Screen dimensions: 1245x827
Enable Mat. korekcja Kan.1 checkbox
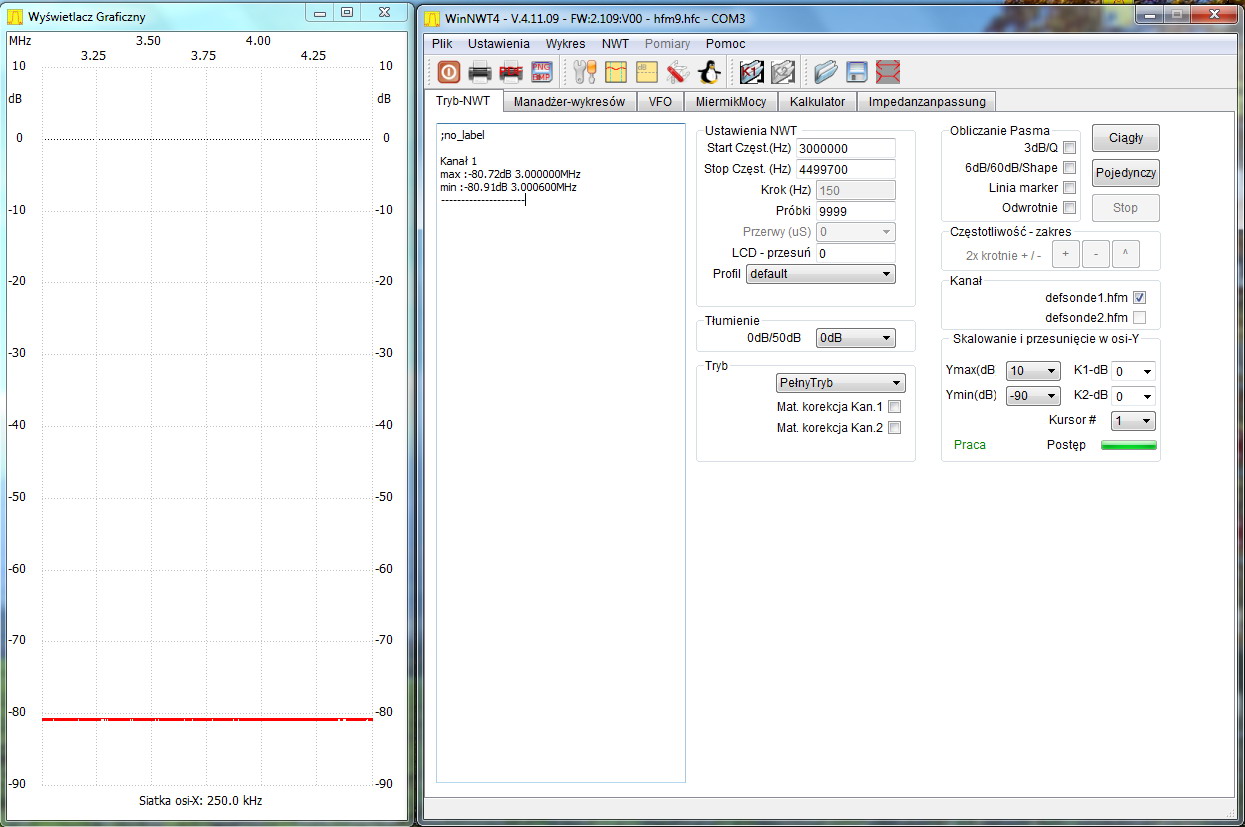click(894, 407)
